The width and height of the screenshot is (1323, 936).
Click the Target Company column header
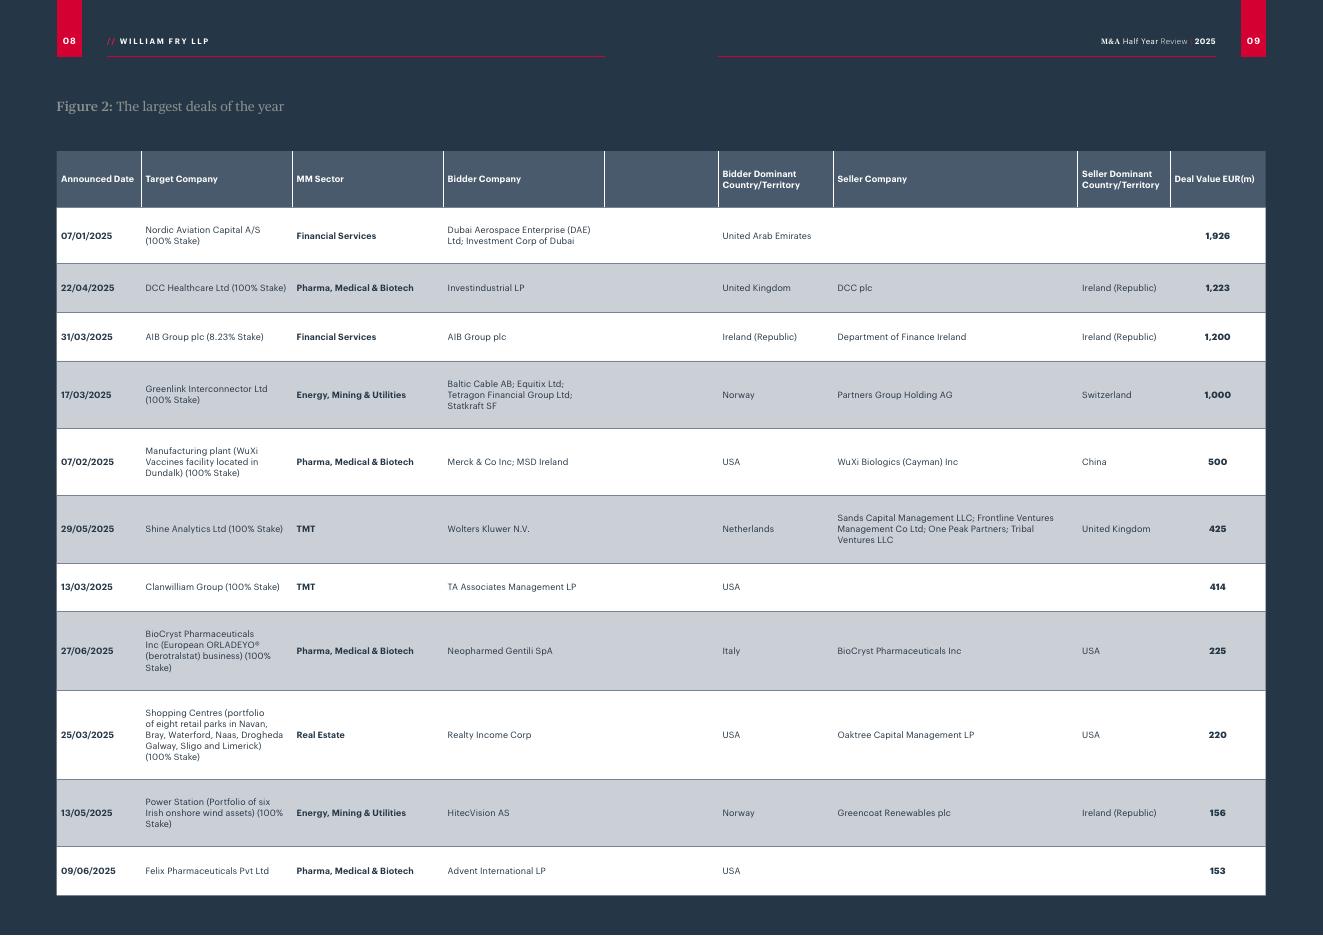(181, 179)
